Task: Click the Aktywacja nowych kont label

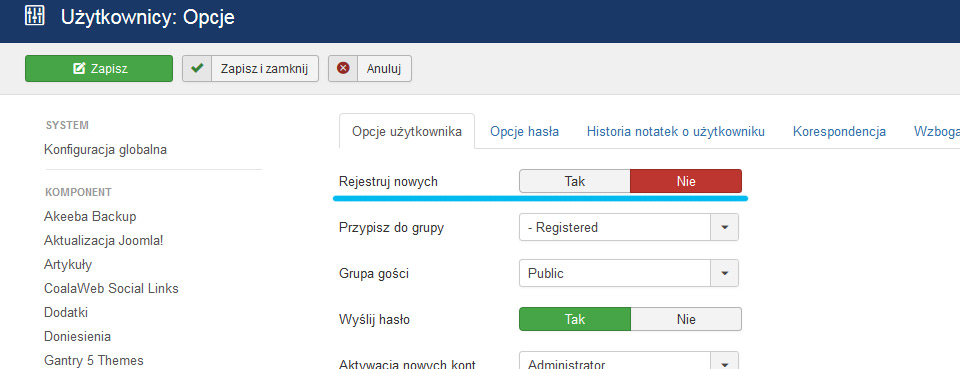Action: tap(407, 365)
